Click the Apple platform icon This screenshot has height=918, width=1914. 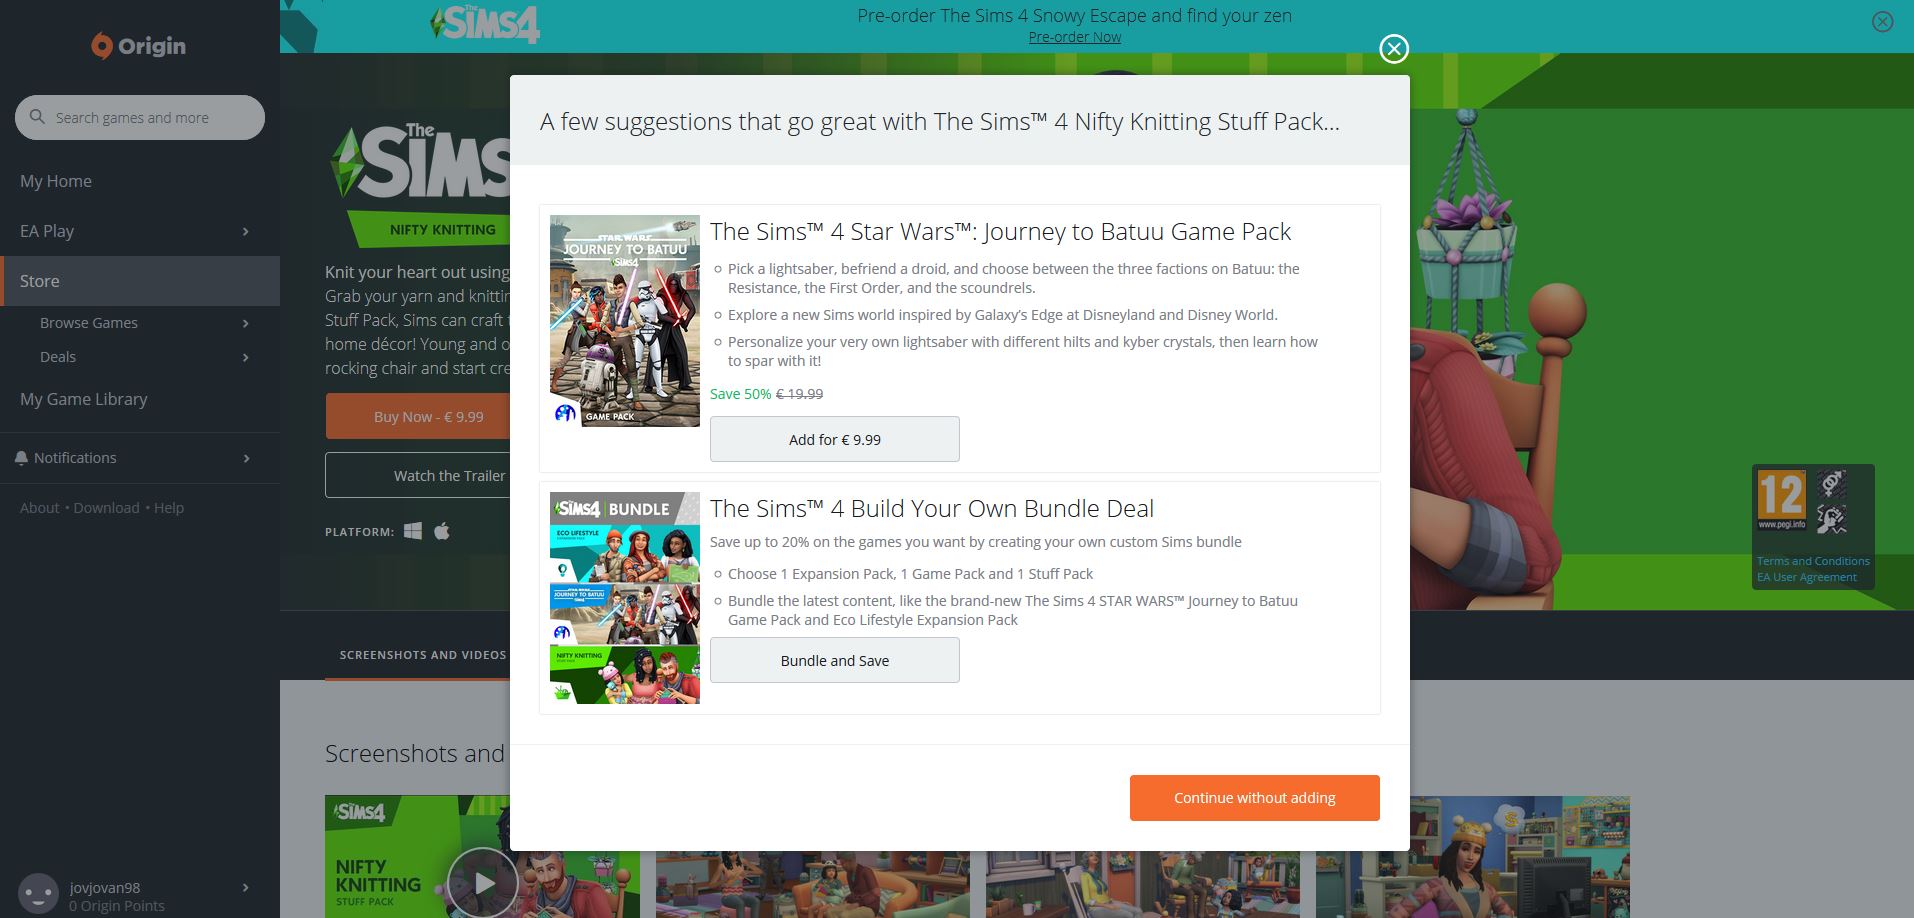click(442, 531)
